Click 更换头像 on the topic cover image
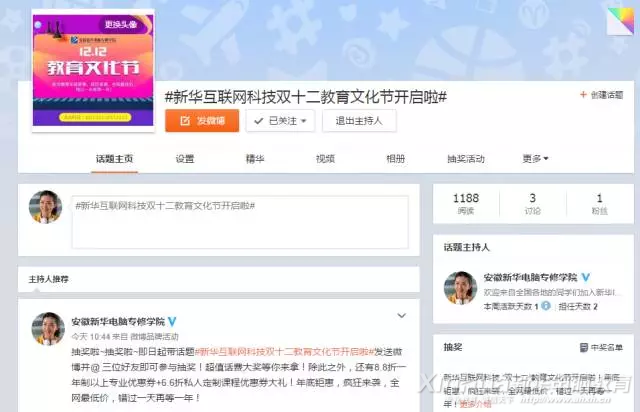This screenshot has height=412, width=640. [x=121, y=24]
